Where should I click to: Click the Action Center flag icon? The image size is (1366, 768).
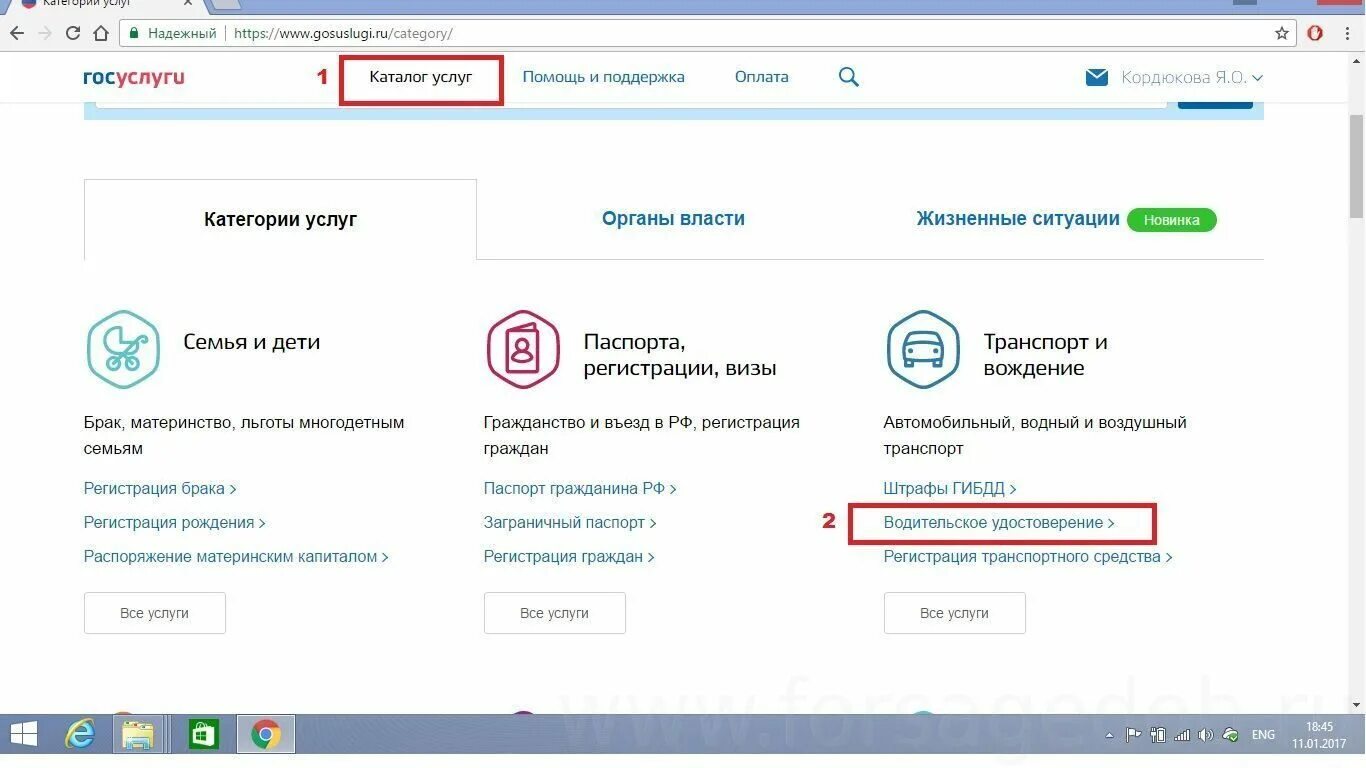click(1133, 735)
